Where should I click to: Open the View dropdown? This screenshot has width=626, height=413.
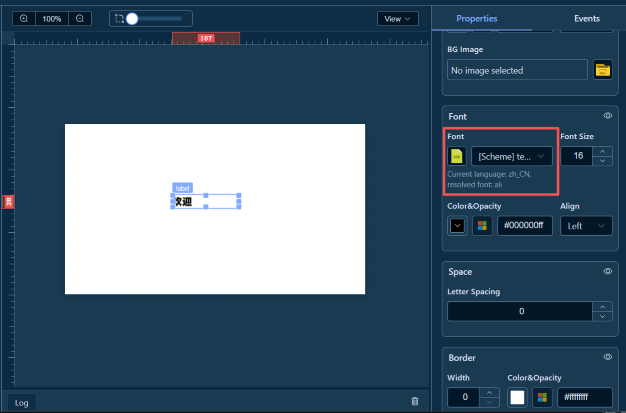pos(398,19)
